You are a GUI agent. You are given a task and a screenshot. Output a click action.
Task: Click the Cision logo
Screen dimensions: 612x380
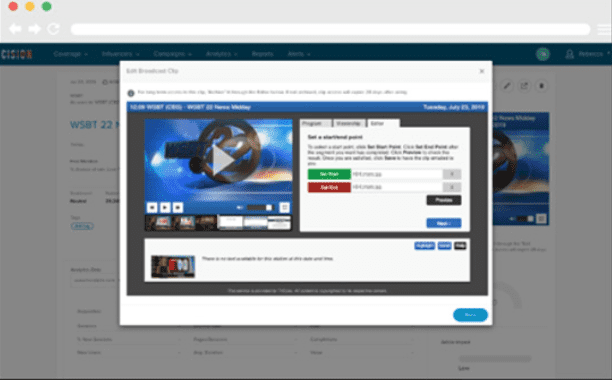16,54
